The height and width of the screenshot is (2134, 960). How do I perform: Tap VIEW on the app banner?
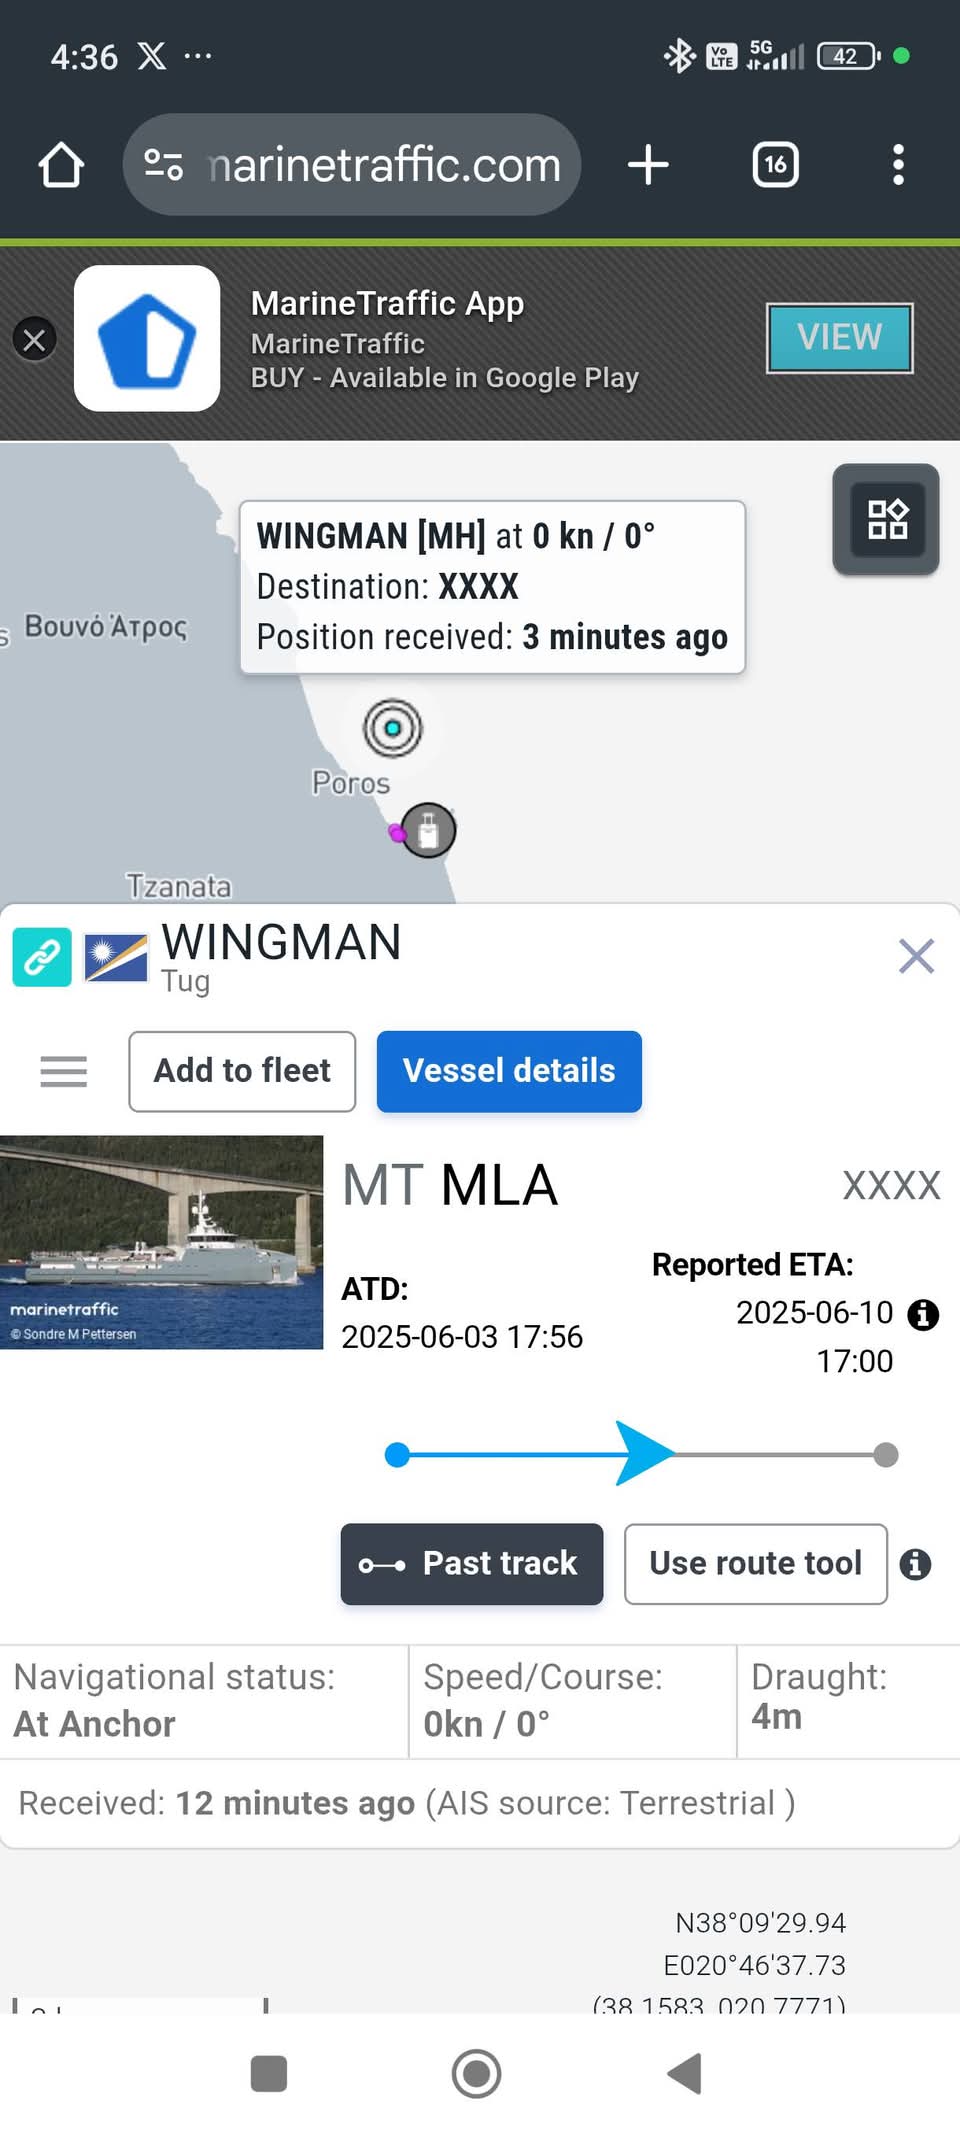839,338
